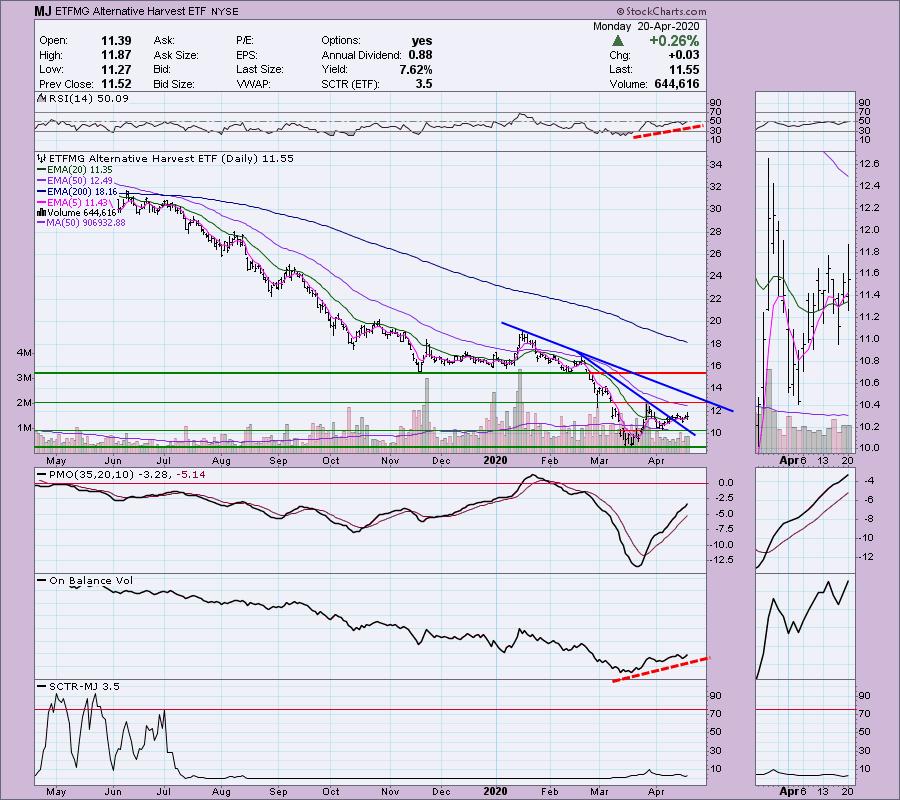Click the EMA(200) 18.16 legend entry
The image size is (900, 800).
[77, 192]
